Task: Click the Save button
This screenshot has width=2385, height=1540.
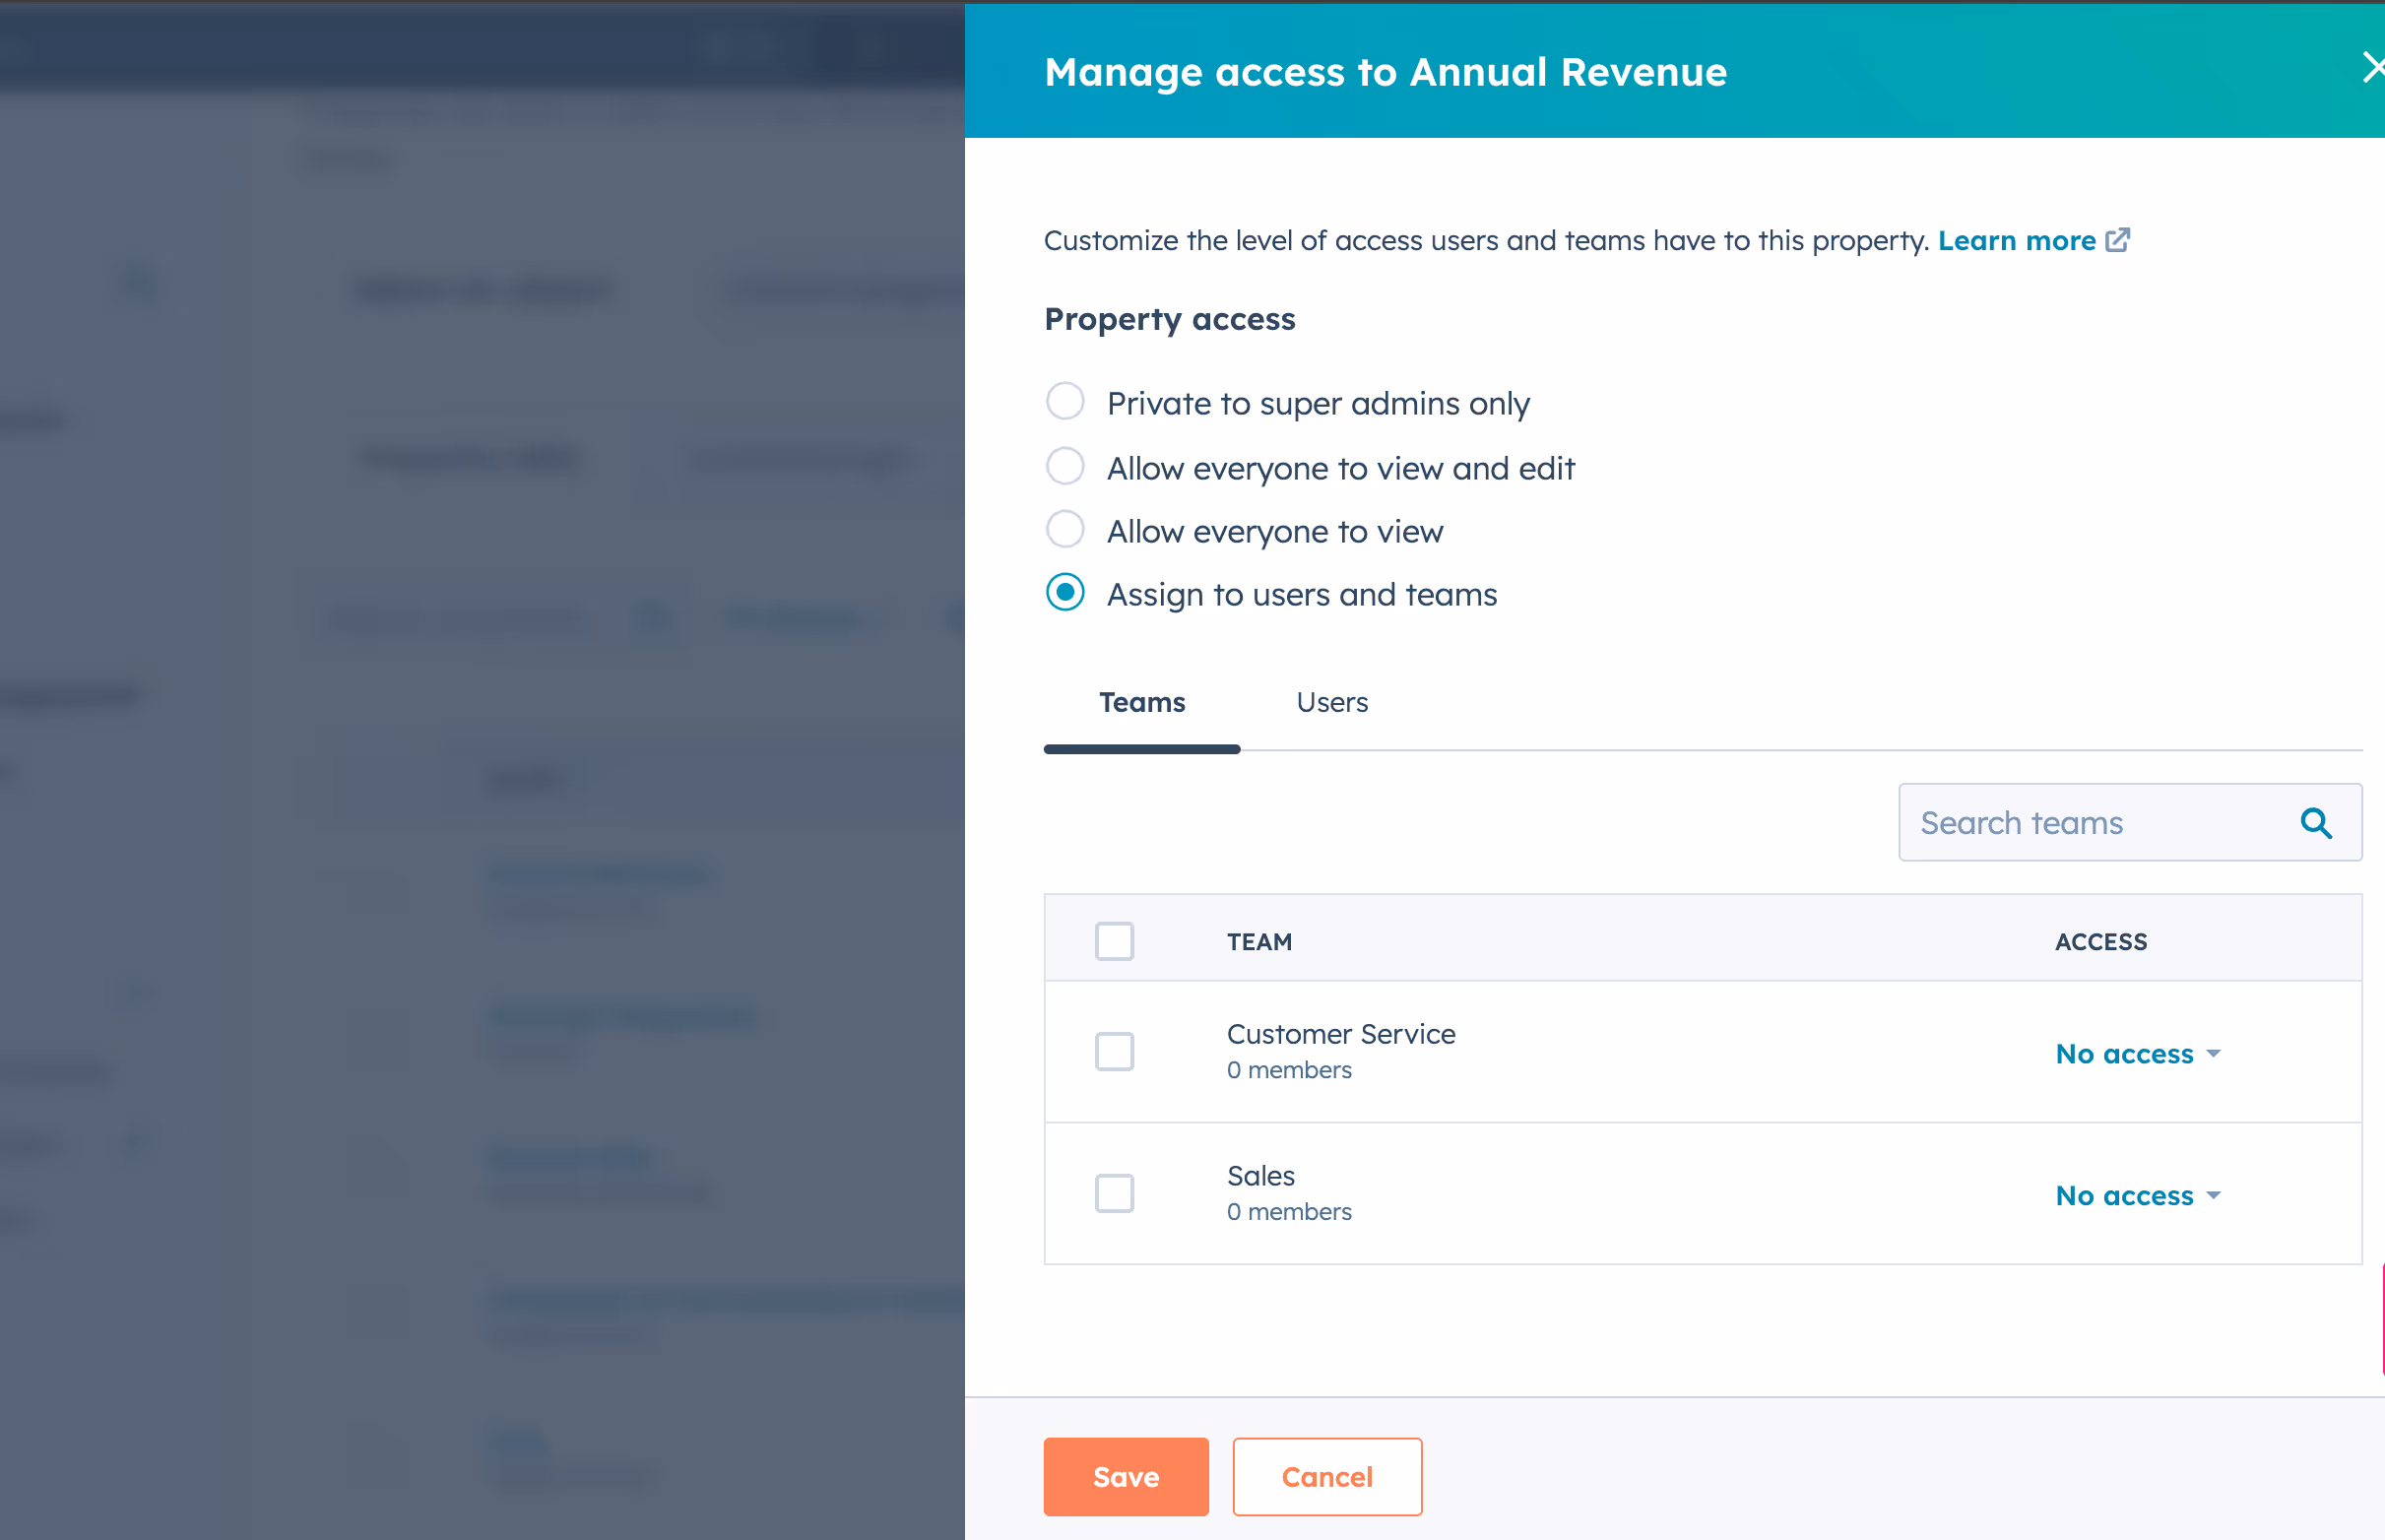Action: tap(1126, 1477)
